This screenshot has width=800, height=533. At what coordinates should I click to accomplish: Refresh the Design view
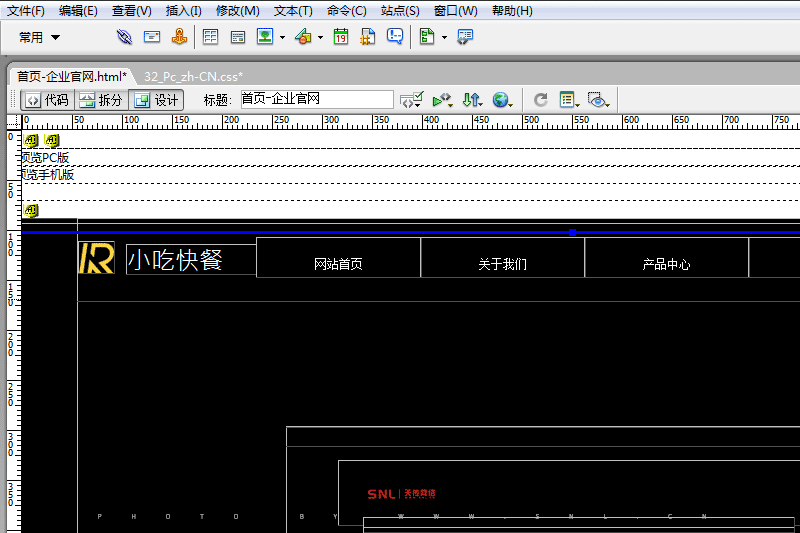pyautogui.click(x=541, y=99)
